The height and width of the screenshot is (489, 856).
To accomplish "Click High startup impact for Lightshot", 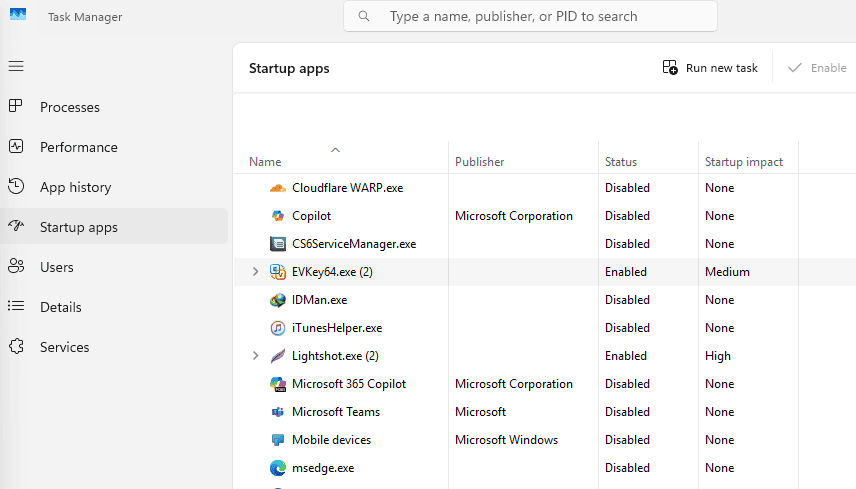I will point(717,356).
